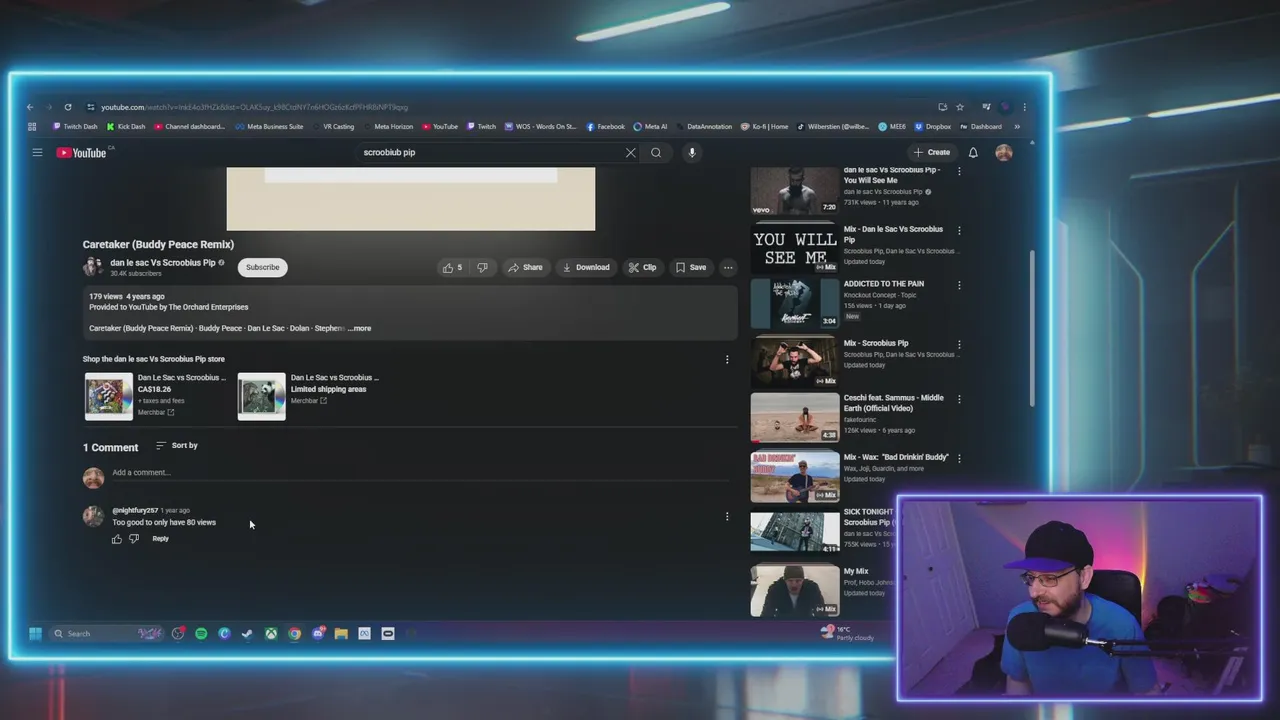Open options menu for the @nightfury257 comment
Screen dimensions: 1280x720
pos(727,517)
